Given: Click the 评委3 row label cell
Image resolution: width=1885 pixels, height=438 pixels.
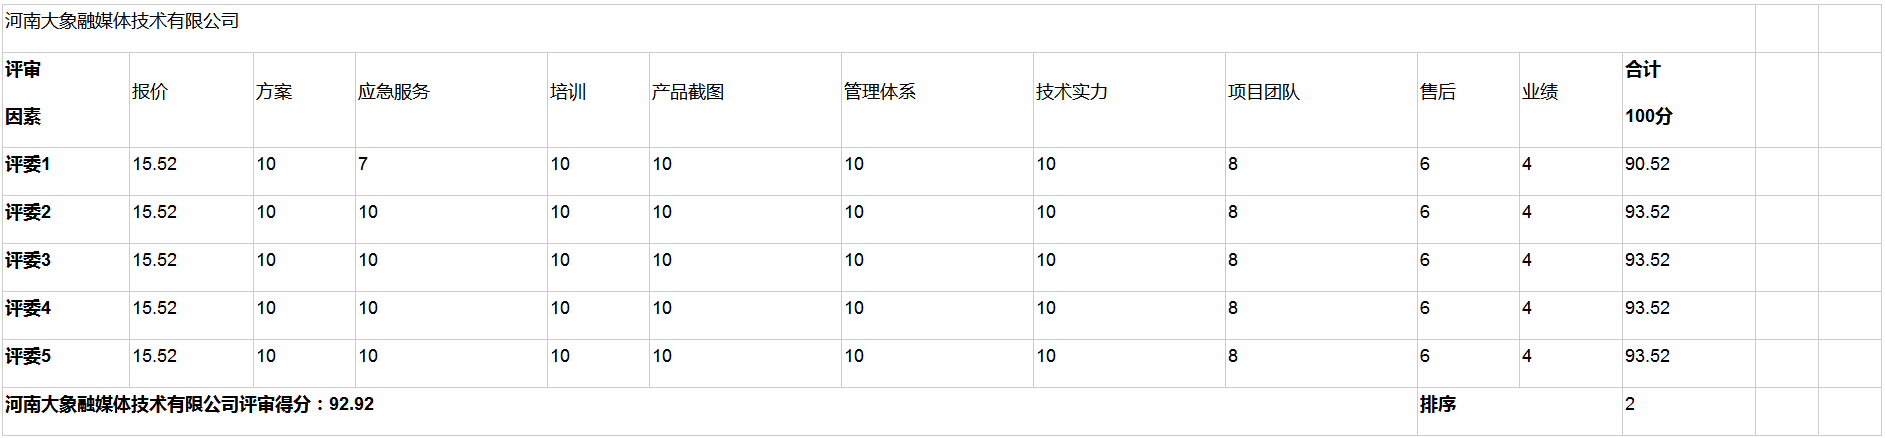Looking at the screenshot, I should tap(28, 261).
